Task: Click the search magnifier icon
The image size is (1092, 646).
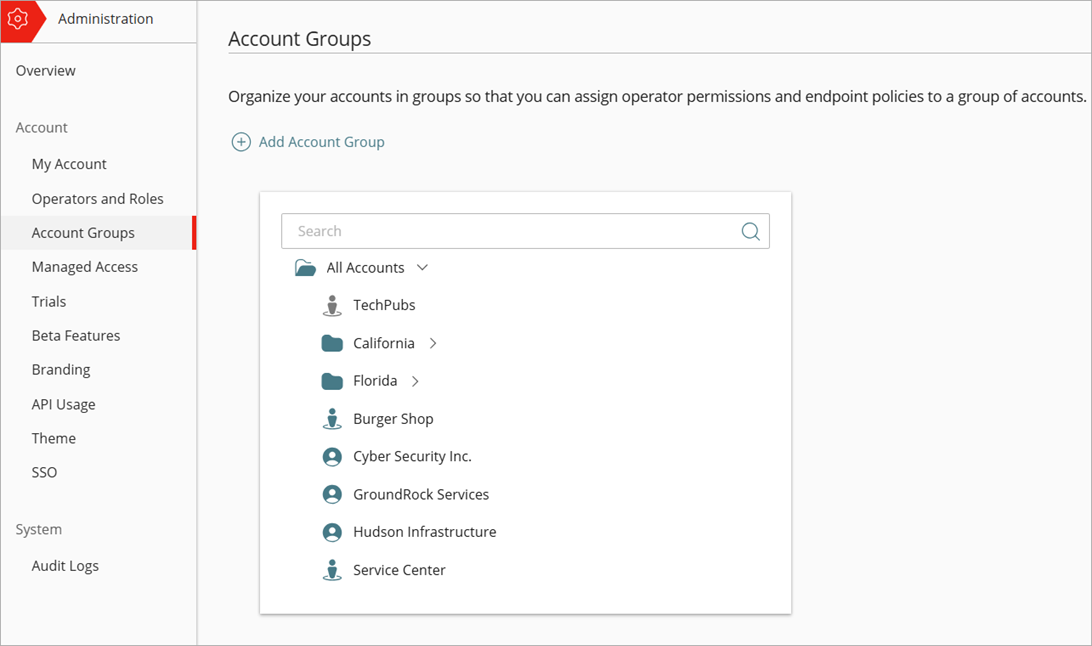Action: [750, 231]
